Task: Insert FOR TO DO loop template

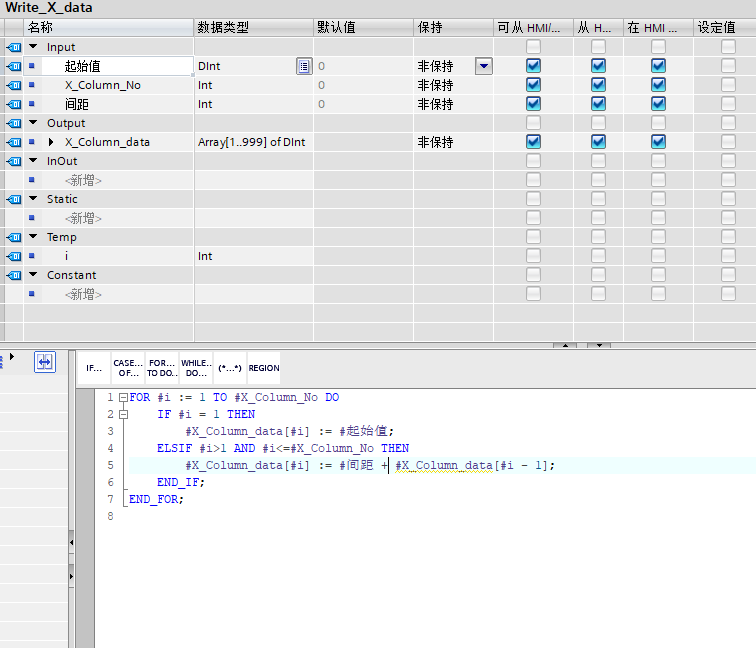Action: click(161, 368)
